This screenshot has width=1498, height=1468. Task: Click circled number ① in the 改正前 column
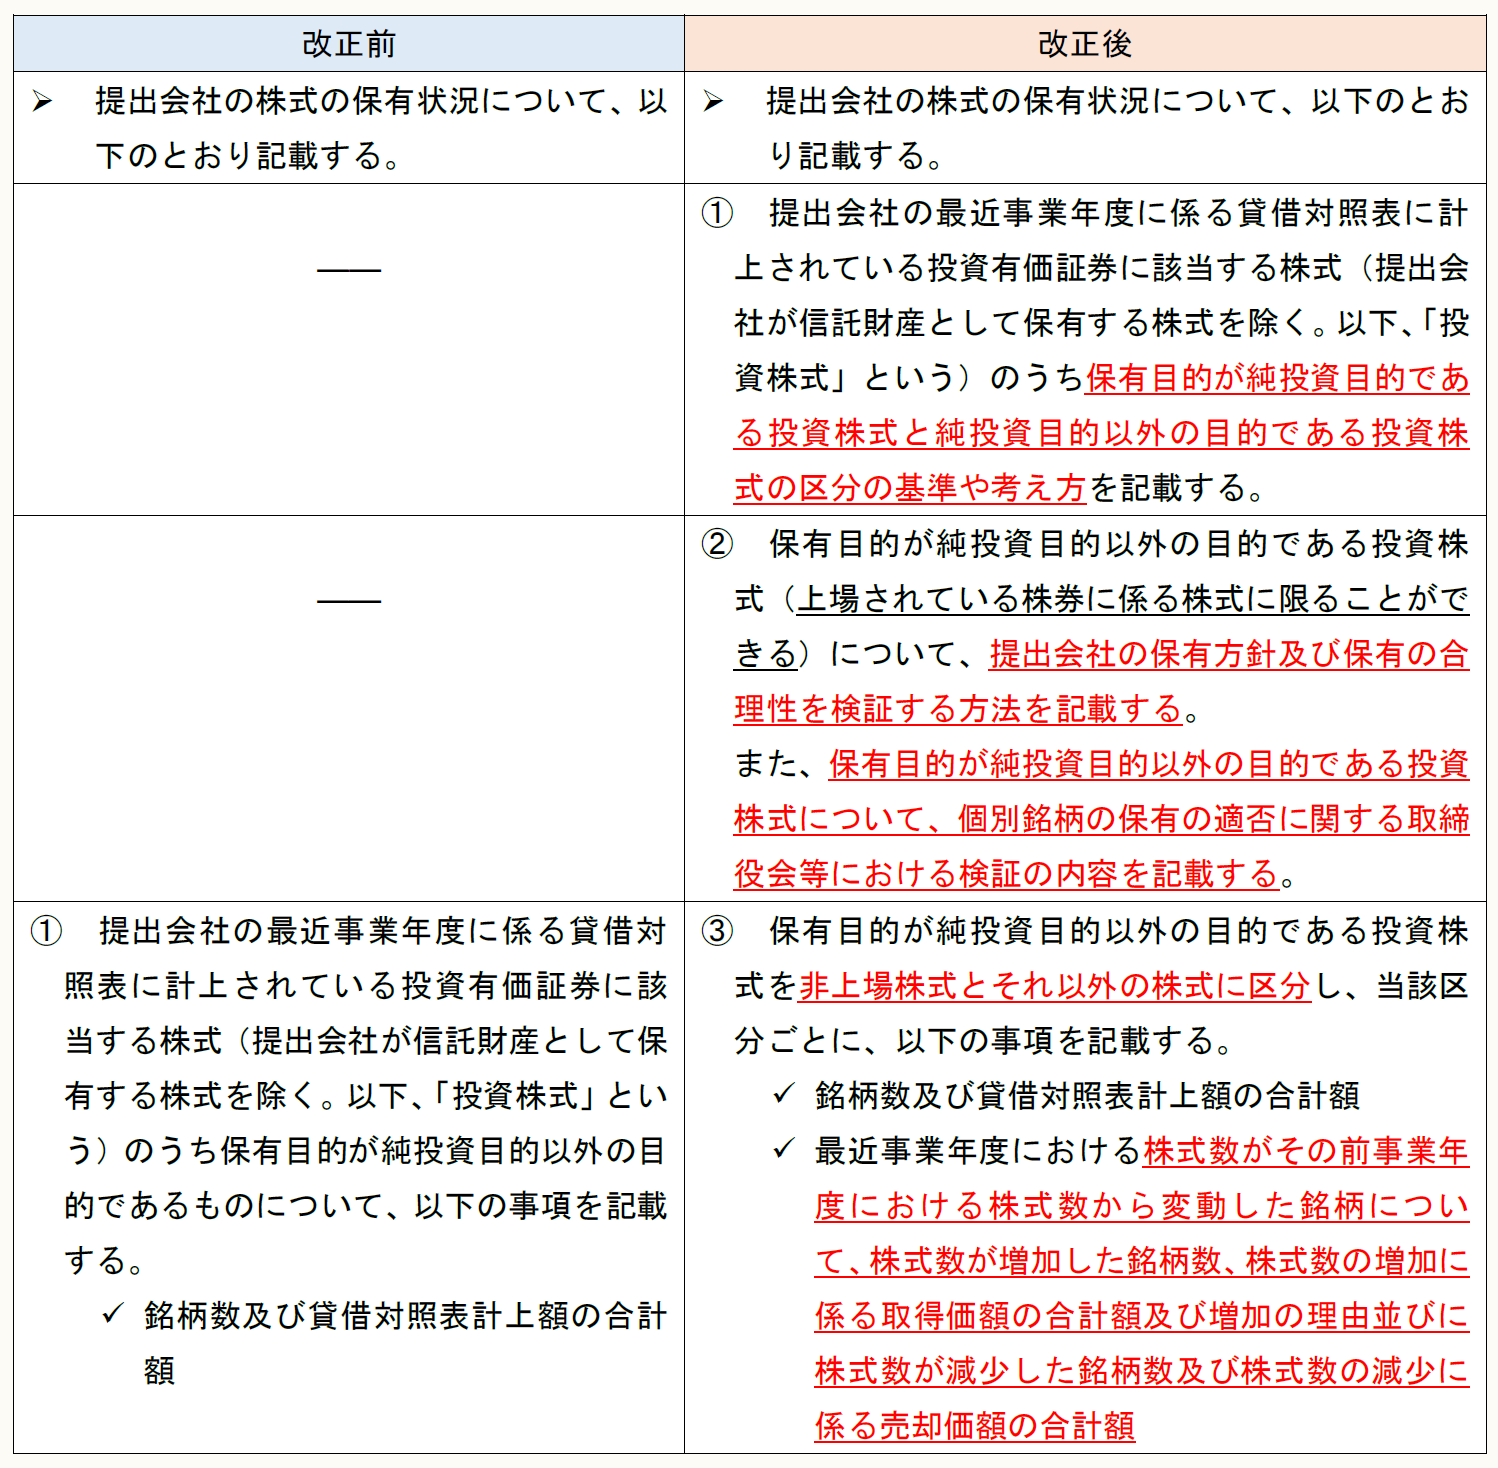[46, 931]
